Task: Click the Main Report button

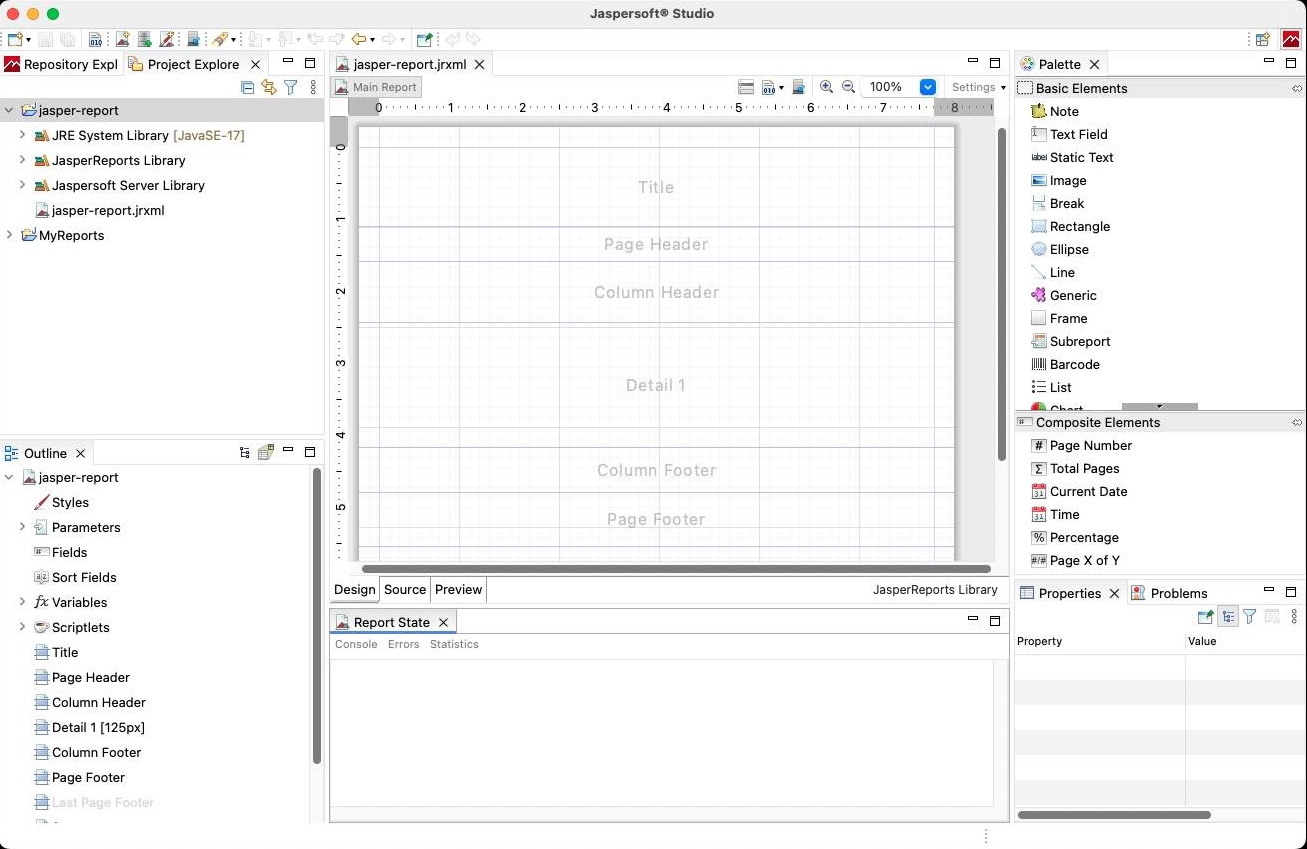Action: 376,87
